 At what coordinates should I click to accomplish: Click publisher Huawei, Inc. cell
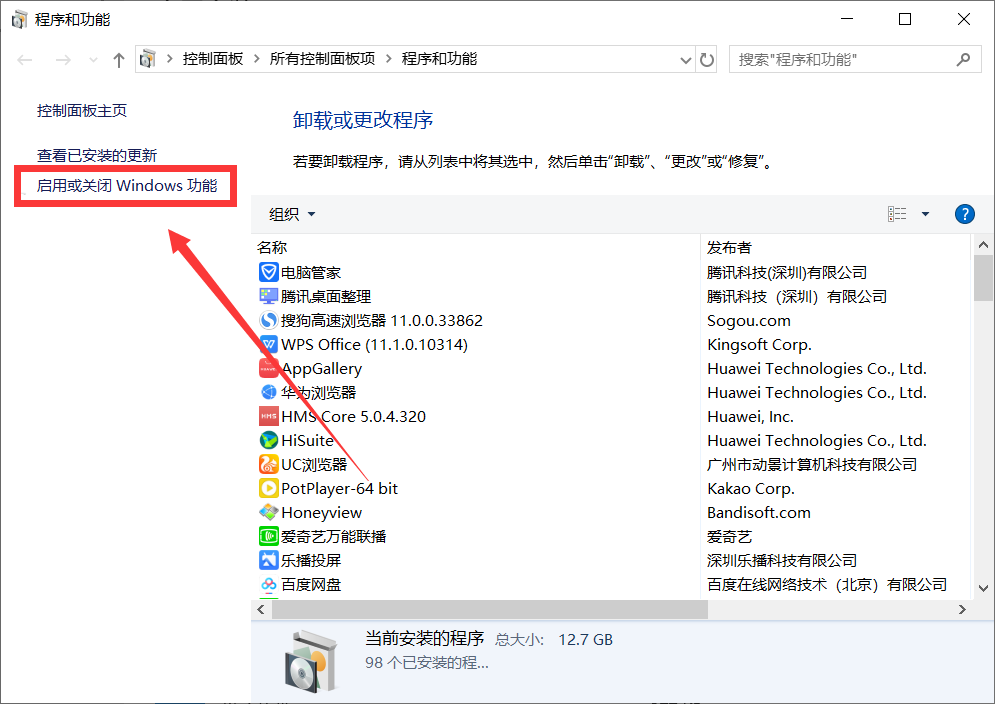coord(750,416)
